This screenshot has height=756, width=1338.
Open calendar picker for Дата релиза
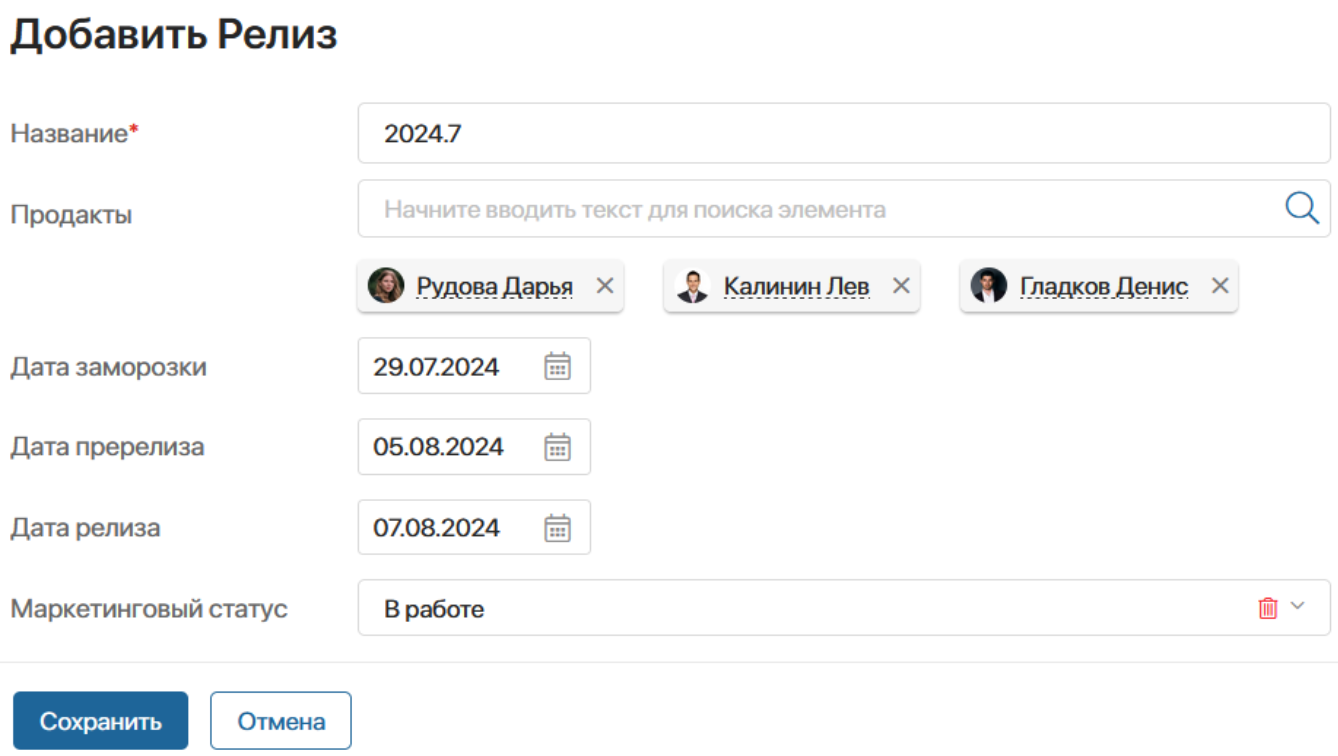557,527
